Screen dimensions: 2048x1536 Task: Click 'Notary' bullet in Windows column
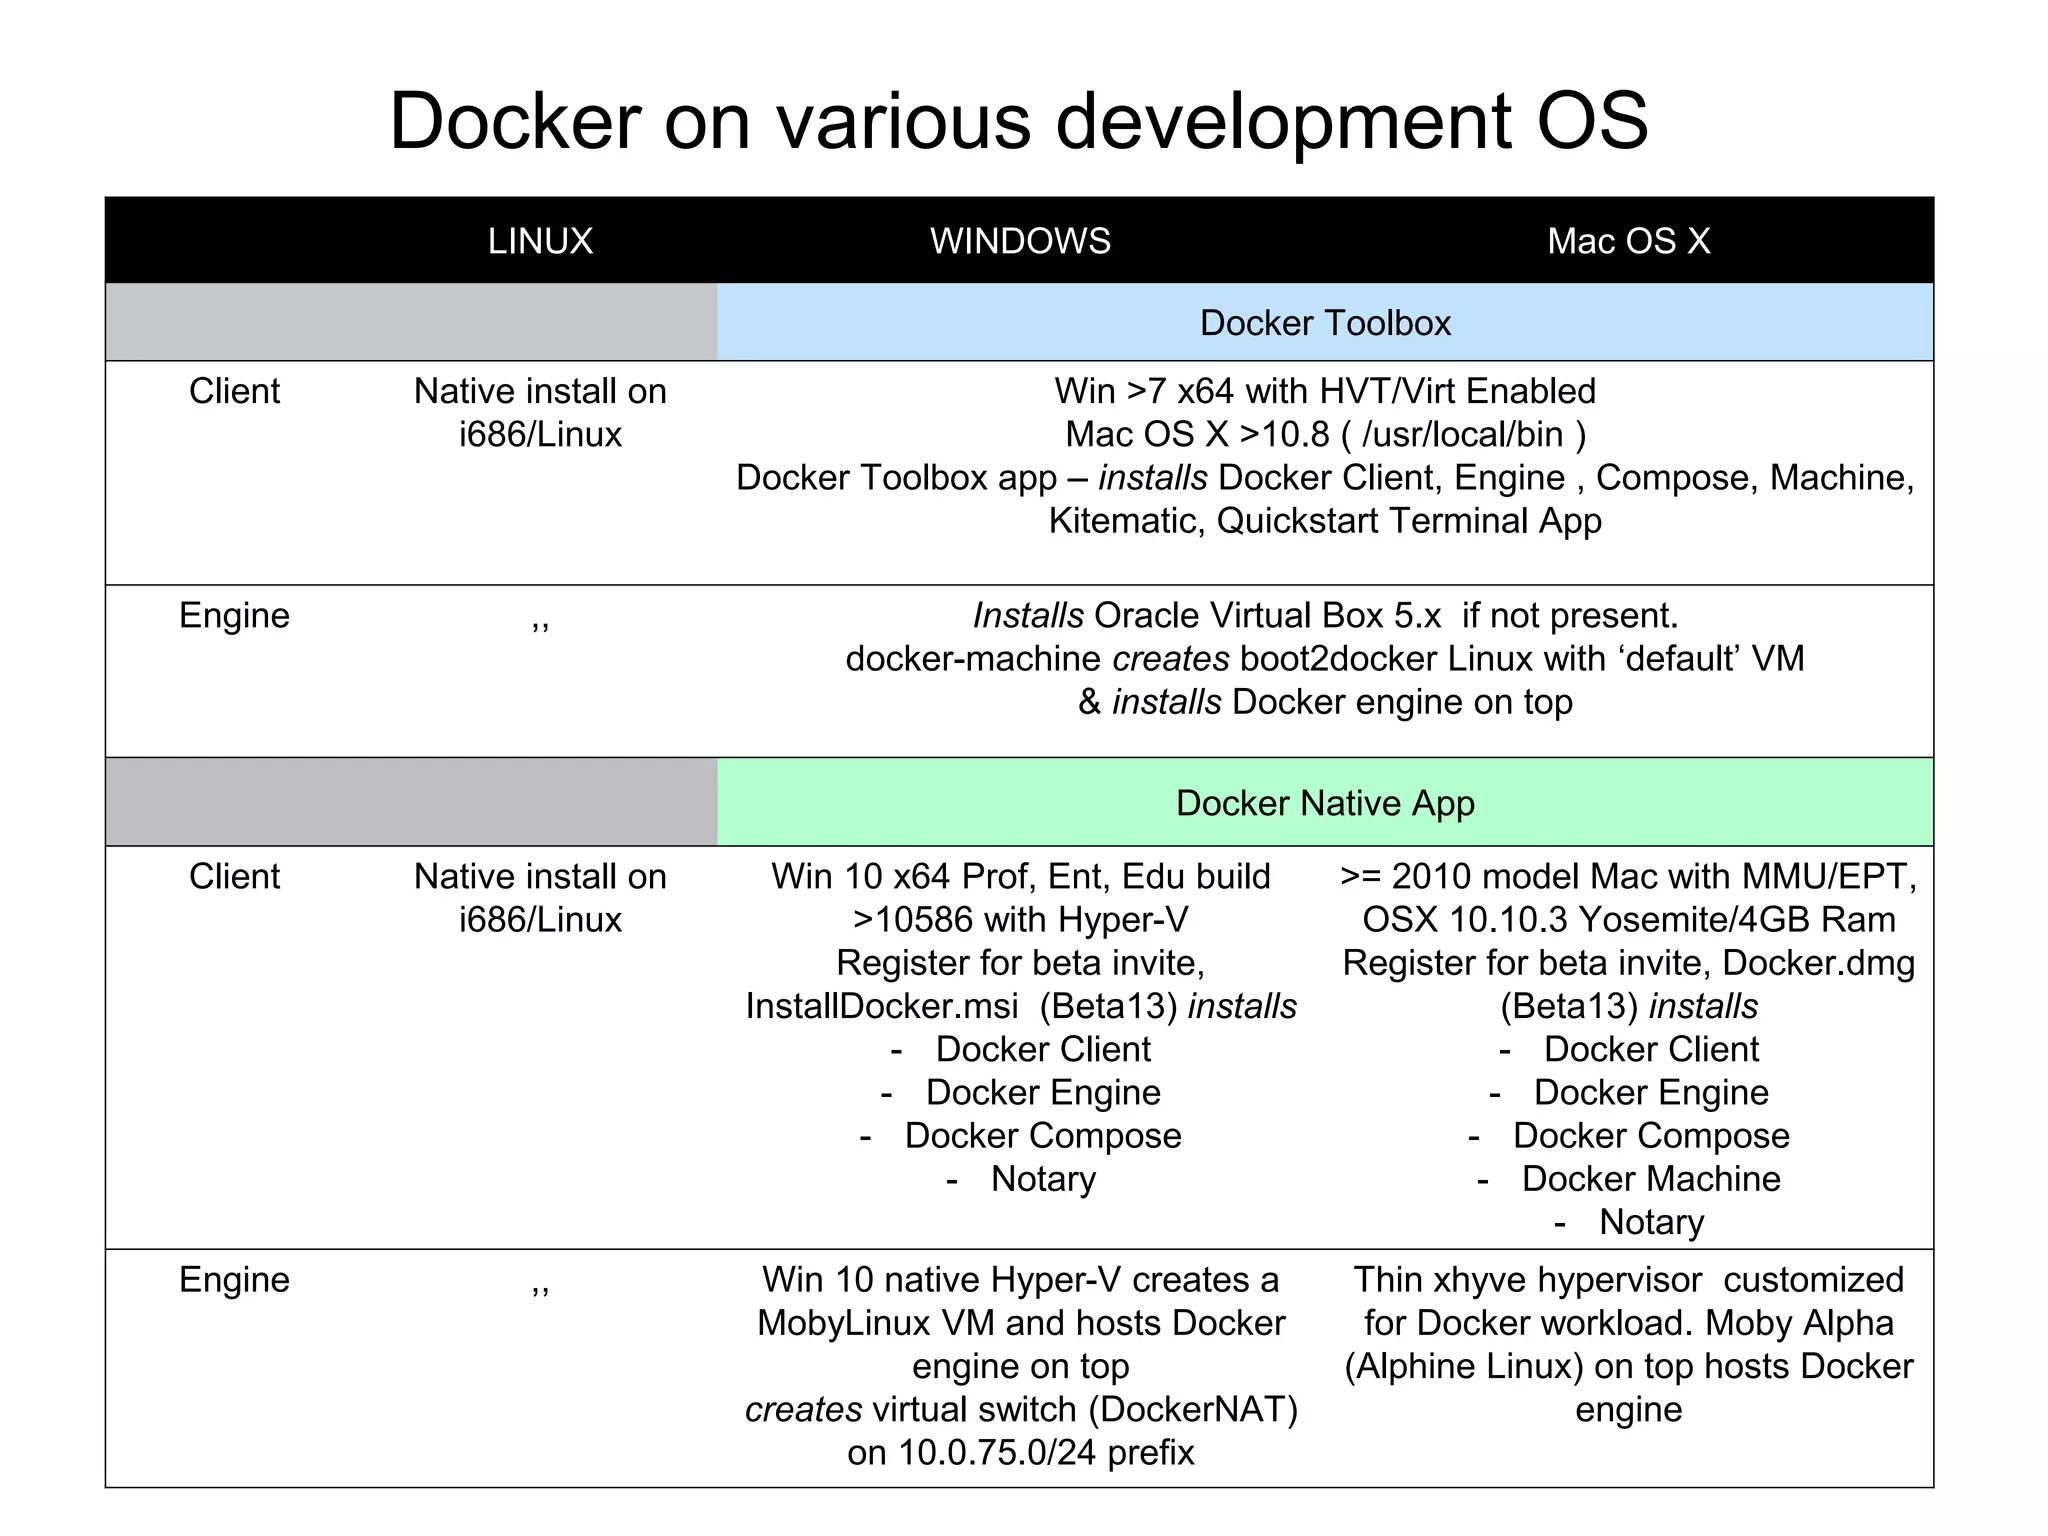click(x=1043, y=1179)
